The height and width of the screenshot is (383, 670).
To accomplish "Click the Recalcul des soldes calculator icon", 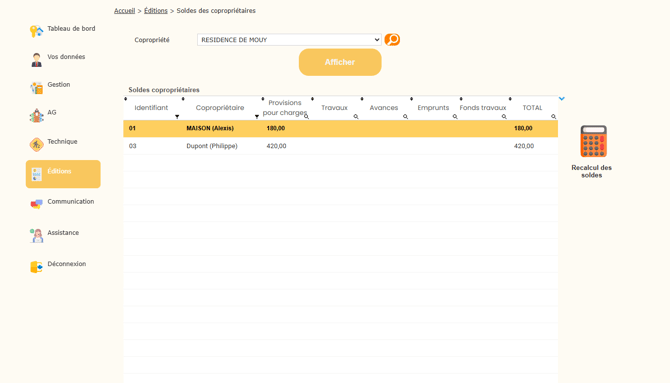I will [594, 141].
